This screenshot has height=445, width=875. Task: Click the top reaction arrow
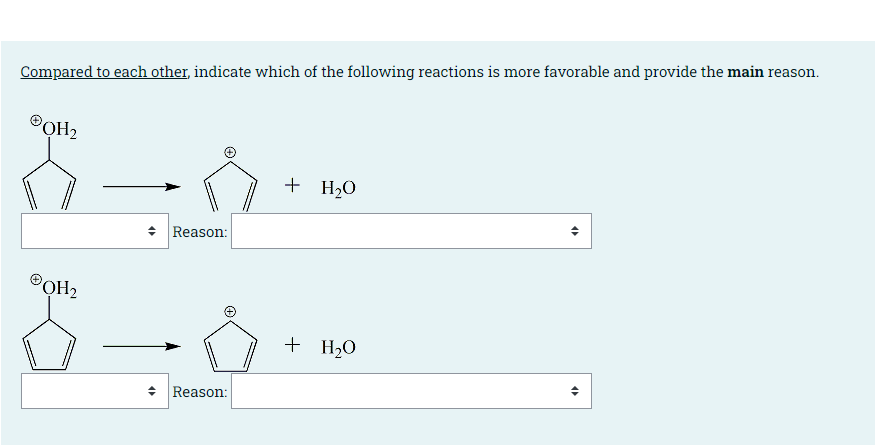142,186
